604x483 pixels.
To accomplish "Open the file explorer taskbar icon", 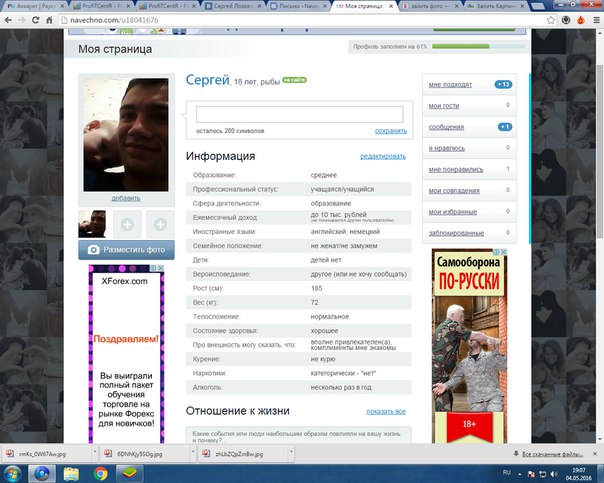I will pos(71,473).
